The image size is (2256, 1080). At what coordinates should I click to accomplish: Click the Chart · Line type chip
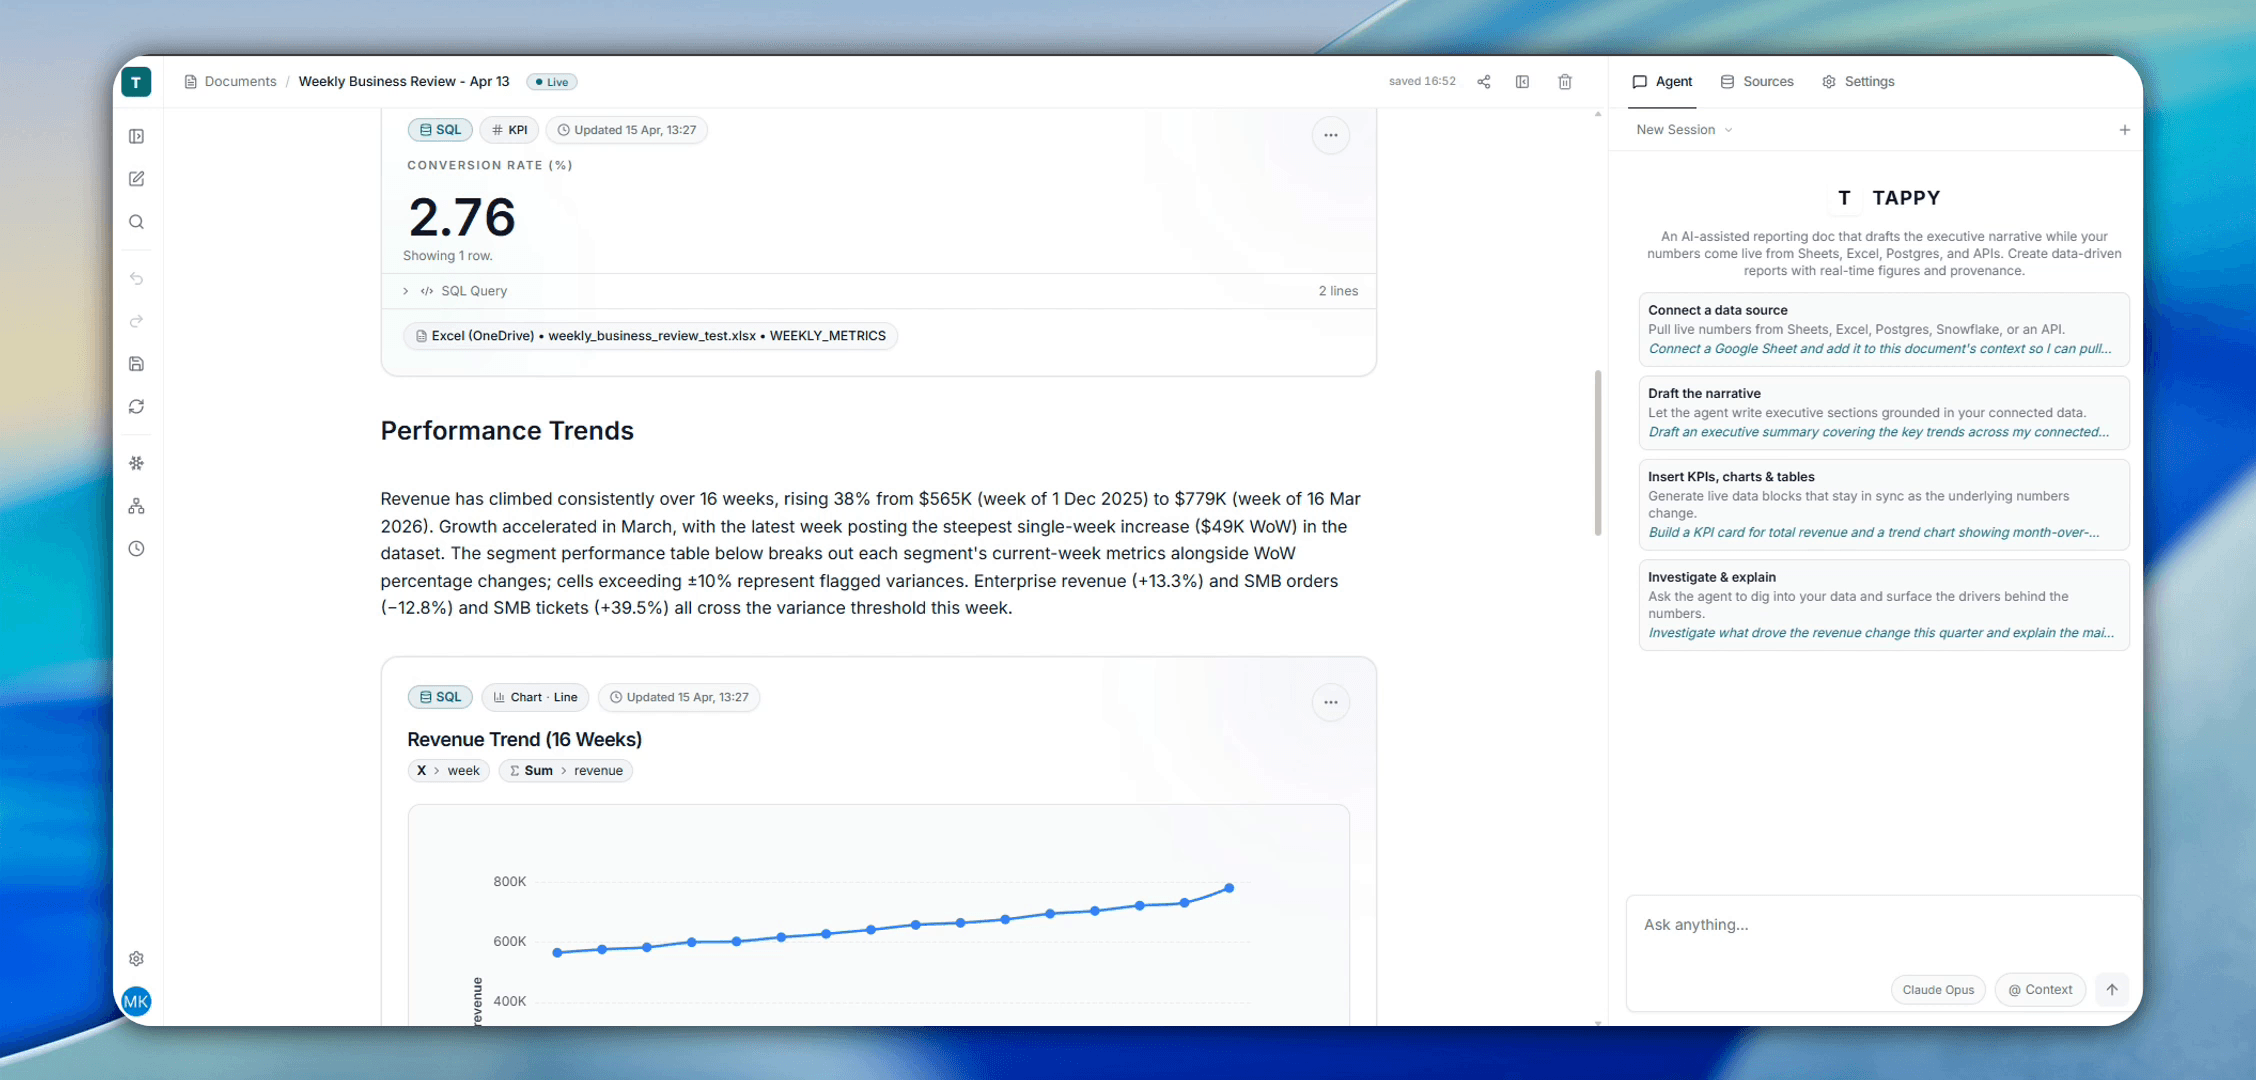coord(536,697)
